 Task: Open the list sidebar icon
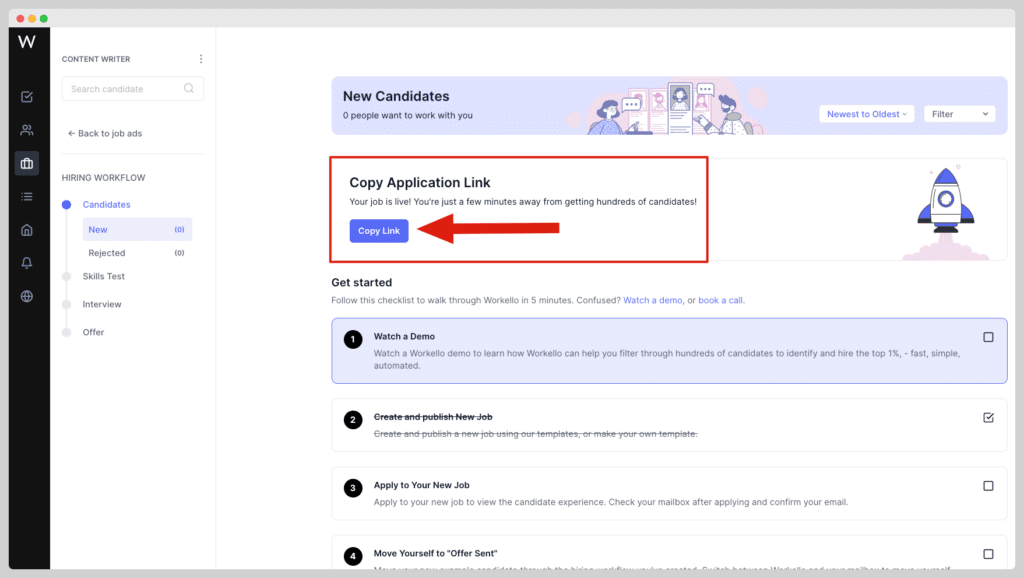(x=27, y=197)
